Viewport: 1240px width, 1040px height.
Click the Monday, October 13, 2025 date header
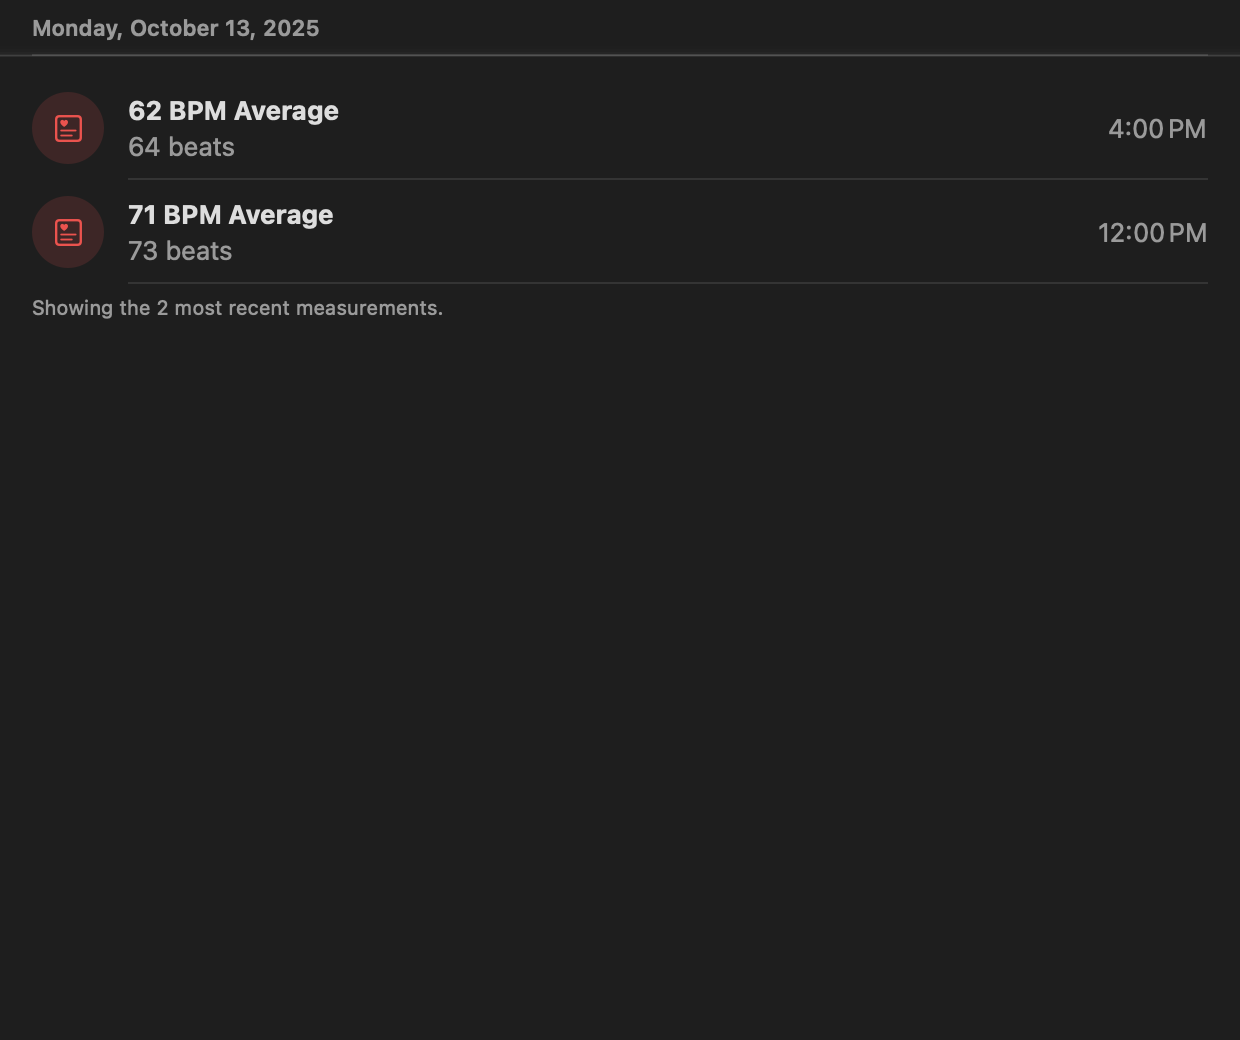[176, 28]
